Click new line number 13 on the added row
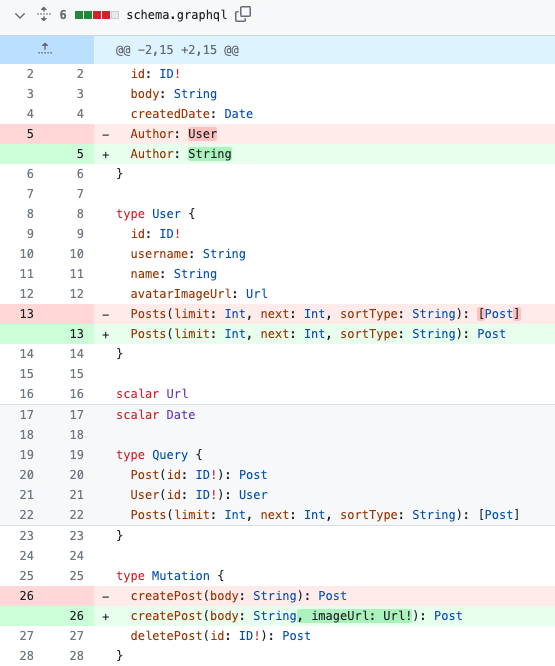The width and height of the screenshot is (555, 666). coord(76,334)
